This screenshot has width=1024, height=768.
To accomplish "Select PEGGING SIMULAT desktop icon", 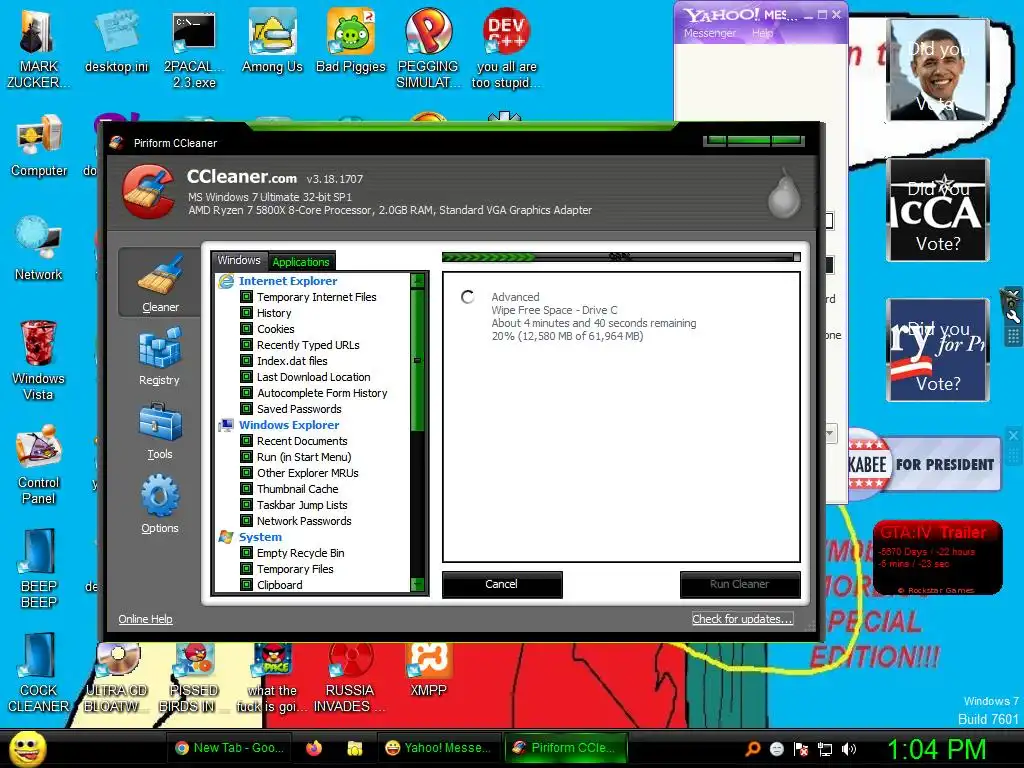I will (x=428, y=48).
